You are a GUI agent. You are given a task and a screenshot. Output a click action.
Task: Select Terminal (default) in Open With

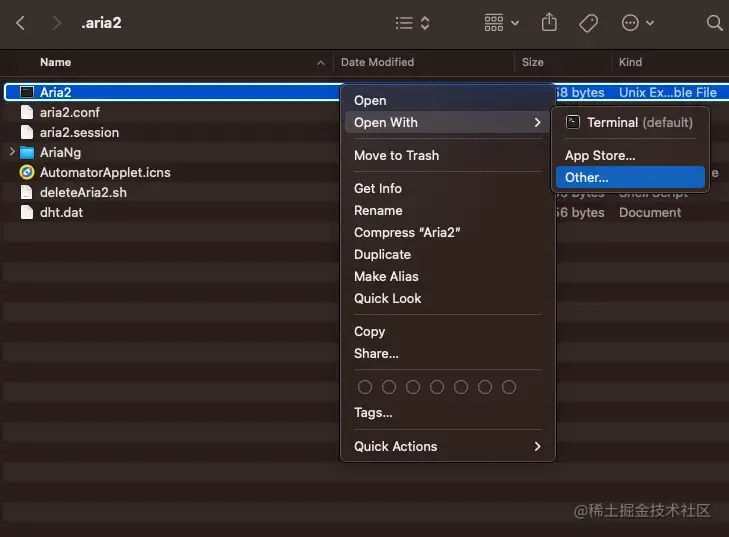630,122
